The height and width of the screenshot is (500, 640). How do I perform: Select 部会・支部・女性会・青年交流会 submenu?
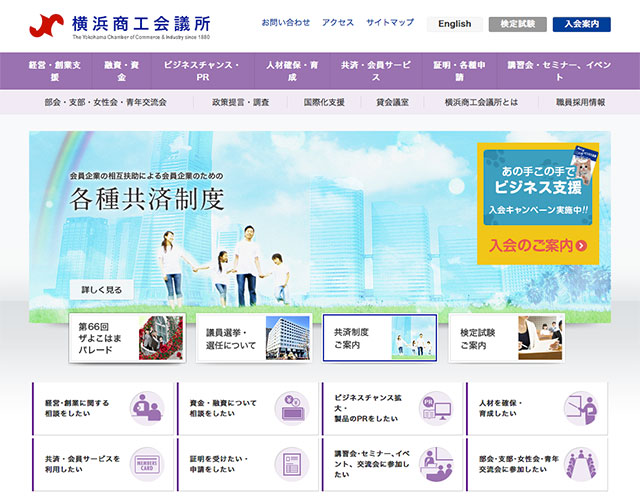tap(106, 102)
